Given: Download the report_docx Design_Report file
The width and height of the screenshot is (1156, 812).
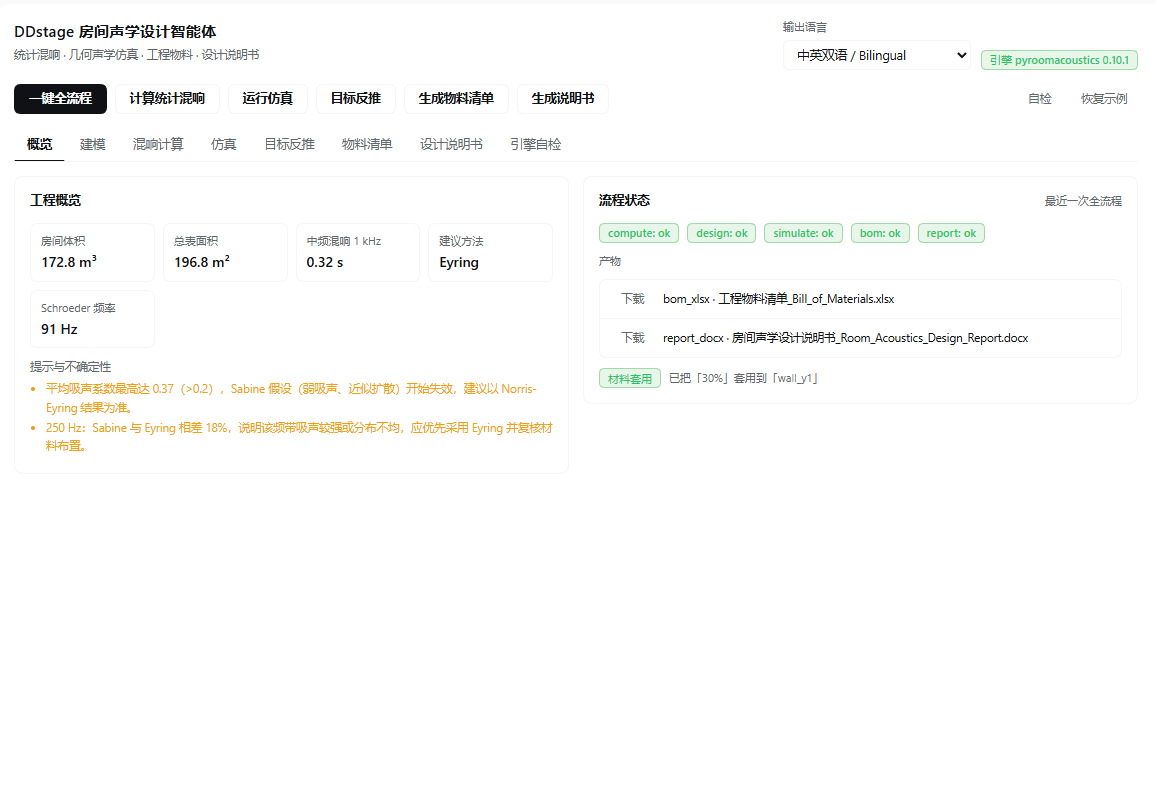Looking at the screenshot, I should point(633,338).
